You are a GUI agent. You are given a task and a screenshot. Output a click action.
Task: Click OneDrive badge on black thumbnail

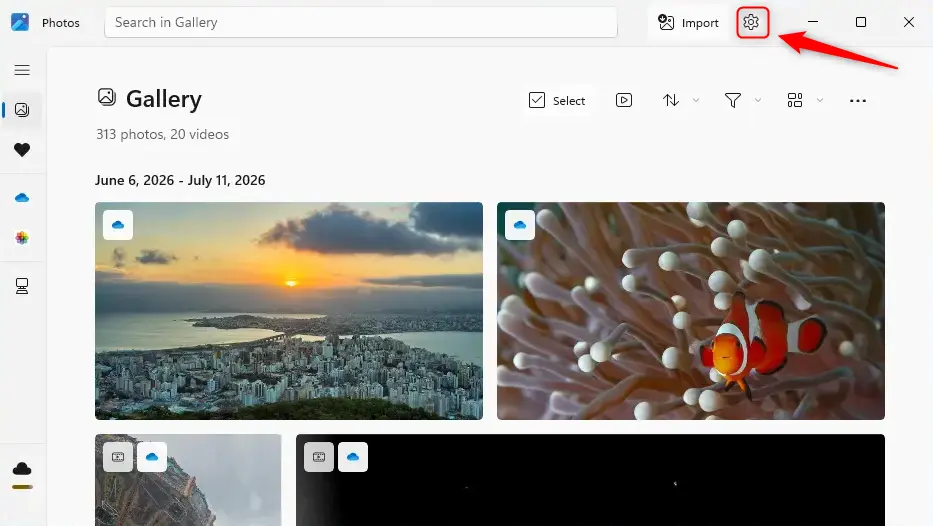(353, 457)
